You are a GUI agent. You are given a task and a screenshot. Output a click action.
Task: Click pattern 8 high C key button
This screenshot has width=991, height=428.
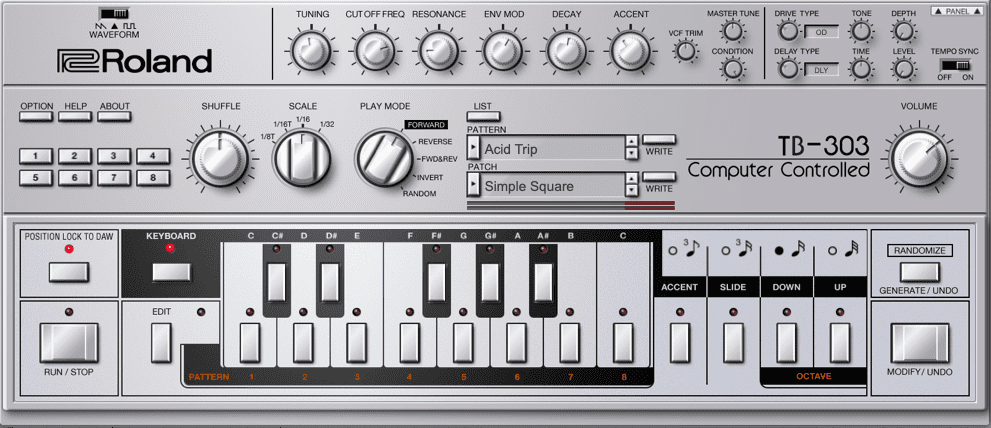pyautogui.click(x=623, y=343)
